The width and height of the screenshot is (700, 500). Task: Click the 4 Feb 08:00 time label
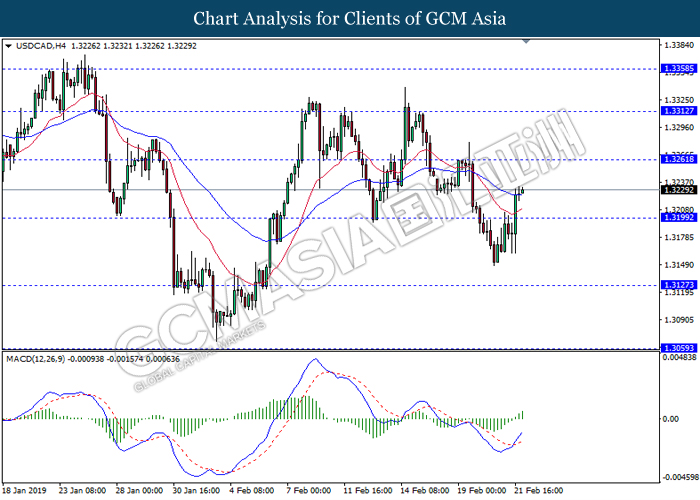[x=251, y=490]
